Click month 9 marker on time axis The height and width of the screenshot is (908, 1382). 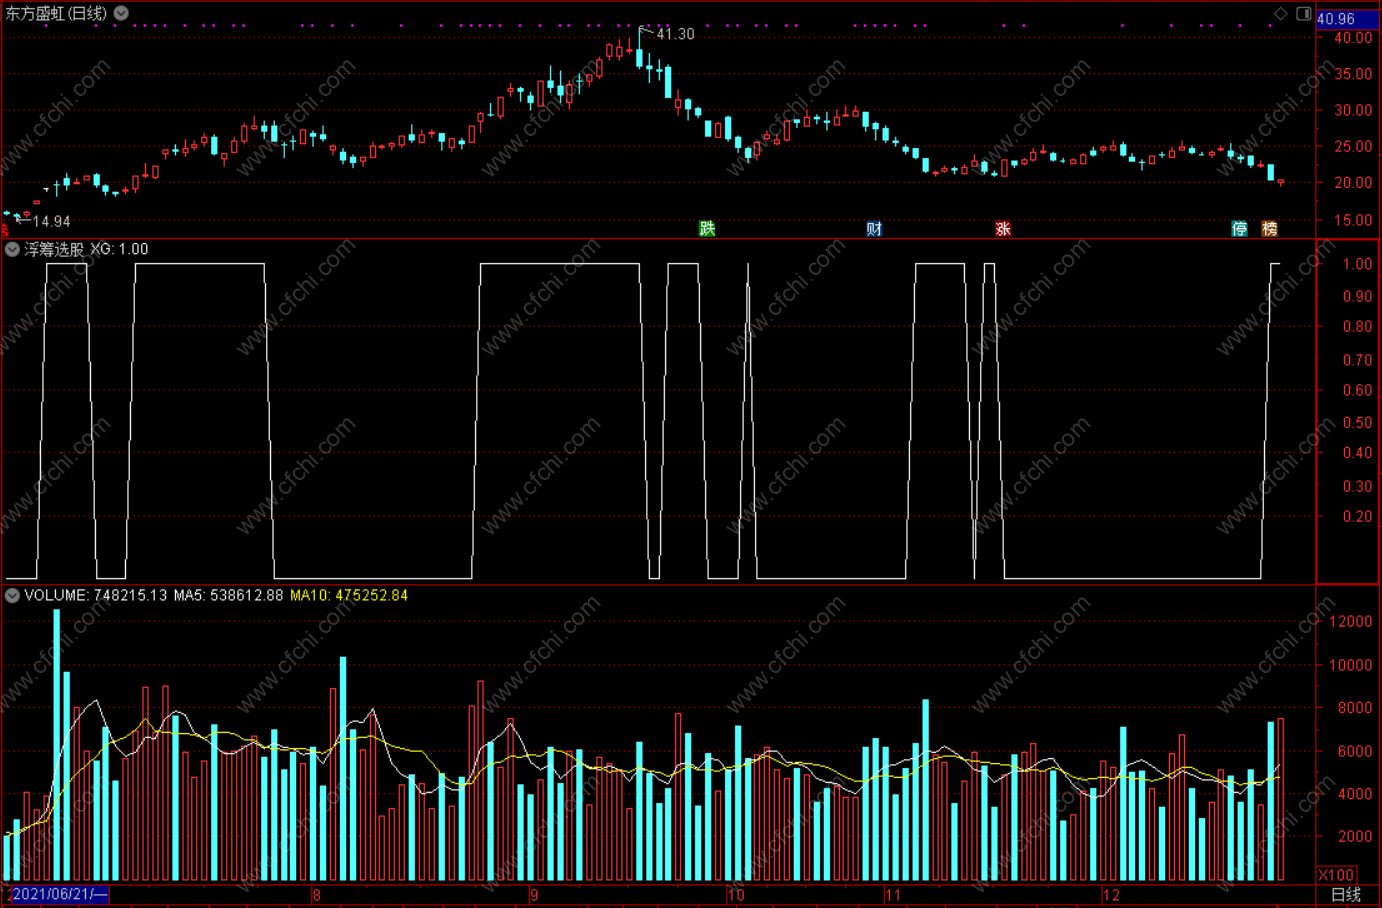point(534,895)
